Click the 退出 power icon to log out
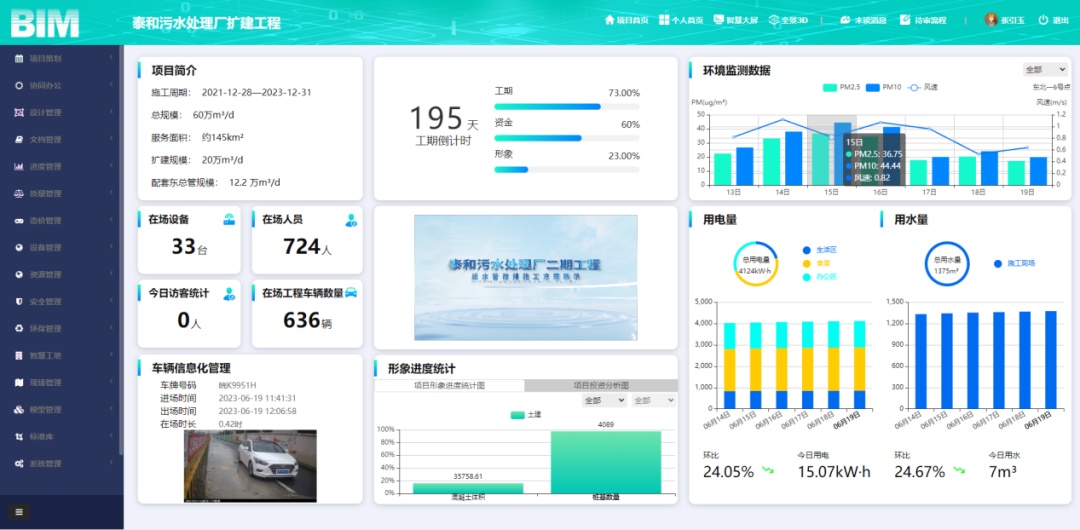1080x530 pixels. tap(1043, 20)
